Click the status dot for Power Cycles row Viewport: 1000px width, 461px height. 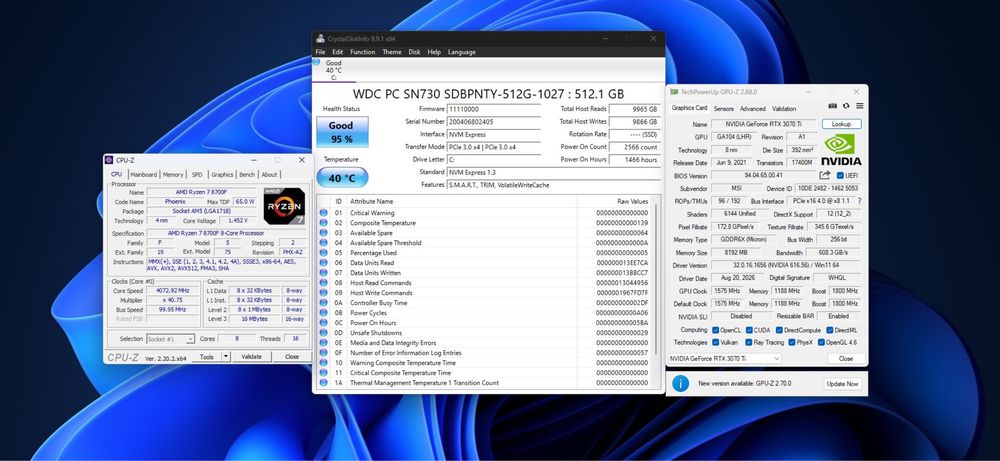[323, 312]
